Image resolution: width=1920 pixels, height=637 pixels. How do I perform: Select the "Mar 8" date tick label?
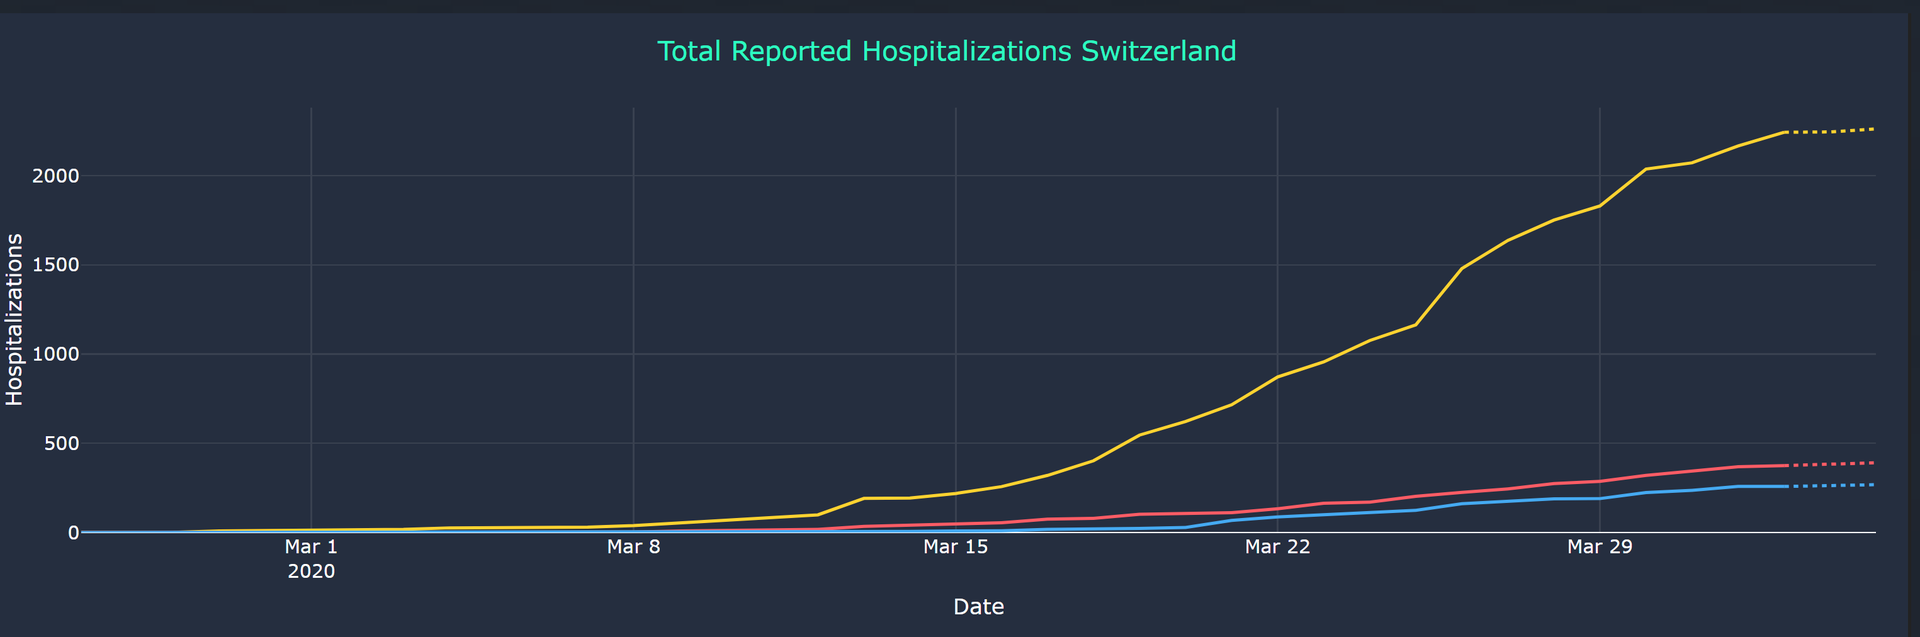(633, 546)
